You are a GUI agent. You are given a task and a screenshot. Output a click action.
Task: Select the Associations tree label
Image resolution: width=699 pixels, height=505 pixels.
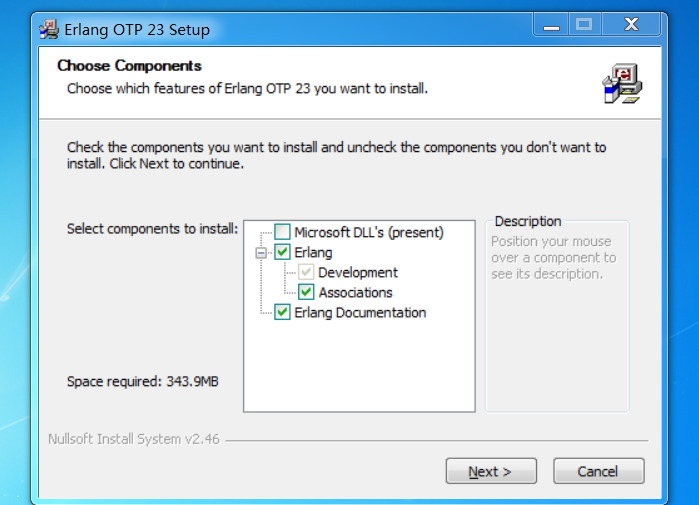[x=355, y=292]
